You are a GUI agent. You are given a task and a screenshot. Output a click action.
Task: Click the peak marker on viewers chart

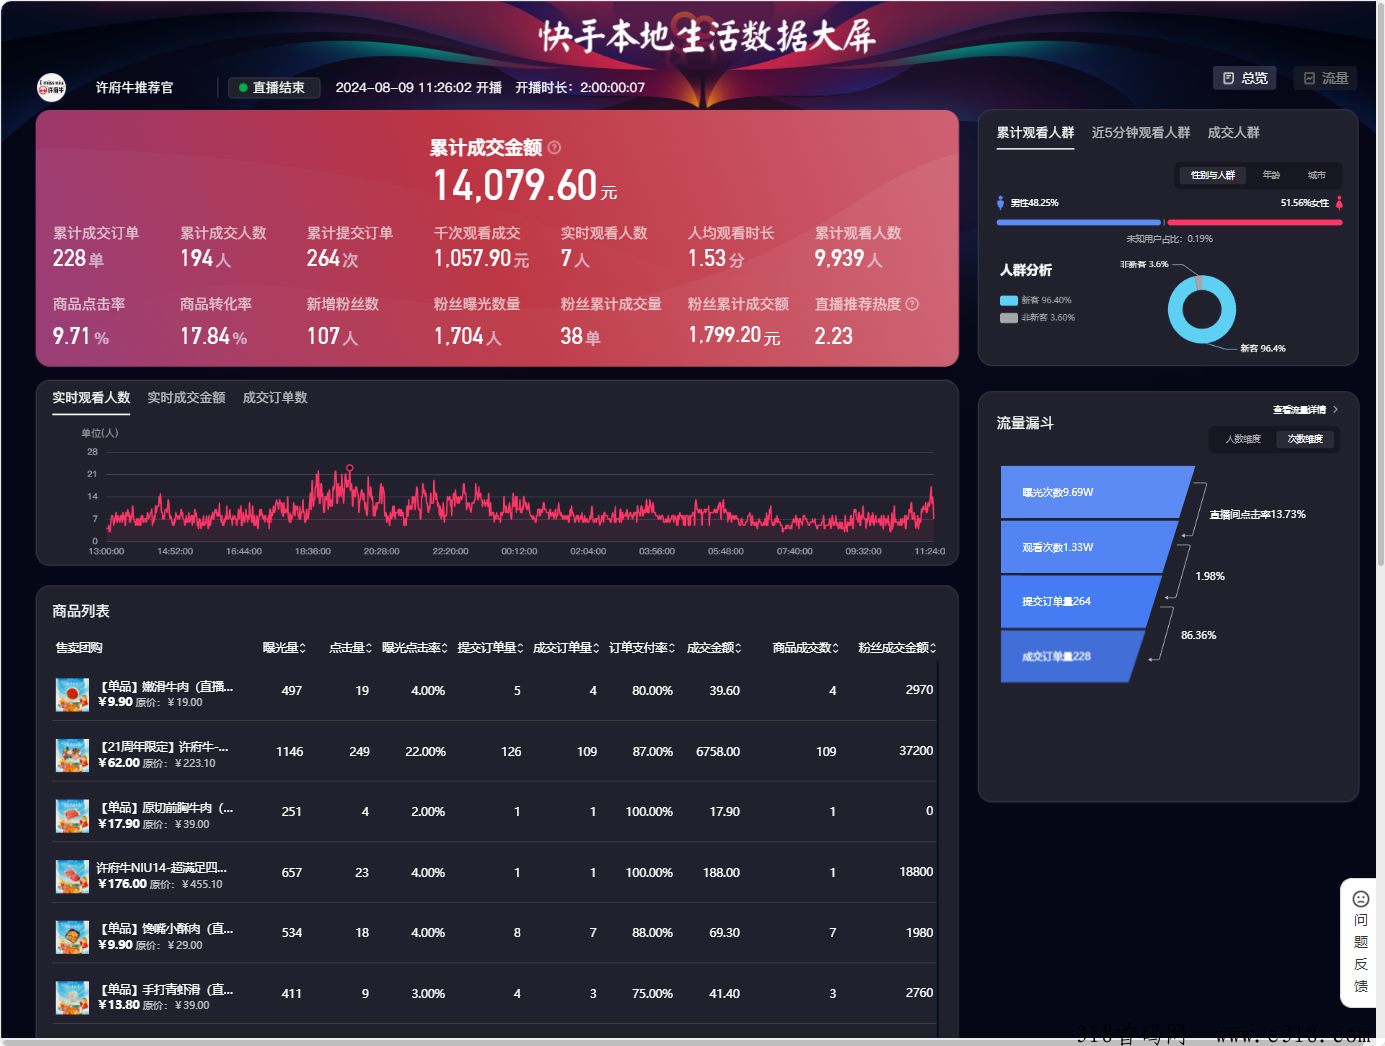tap(349, 468)
